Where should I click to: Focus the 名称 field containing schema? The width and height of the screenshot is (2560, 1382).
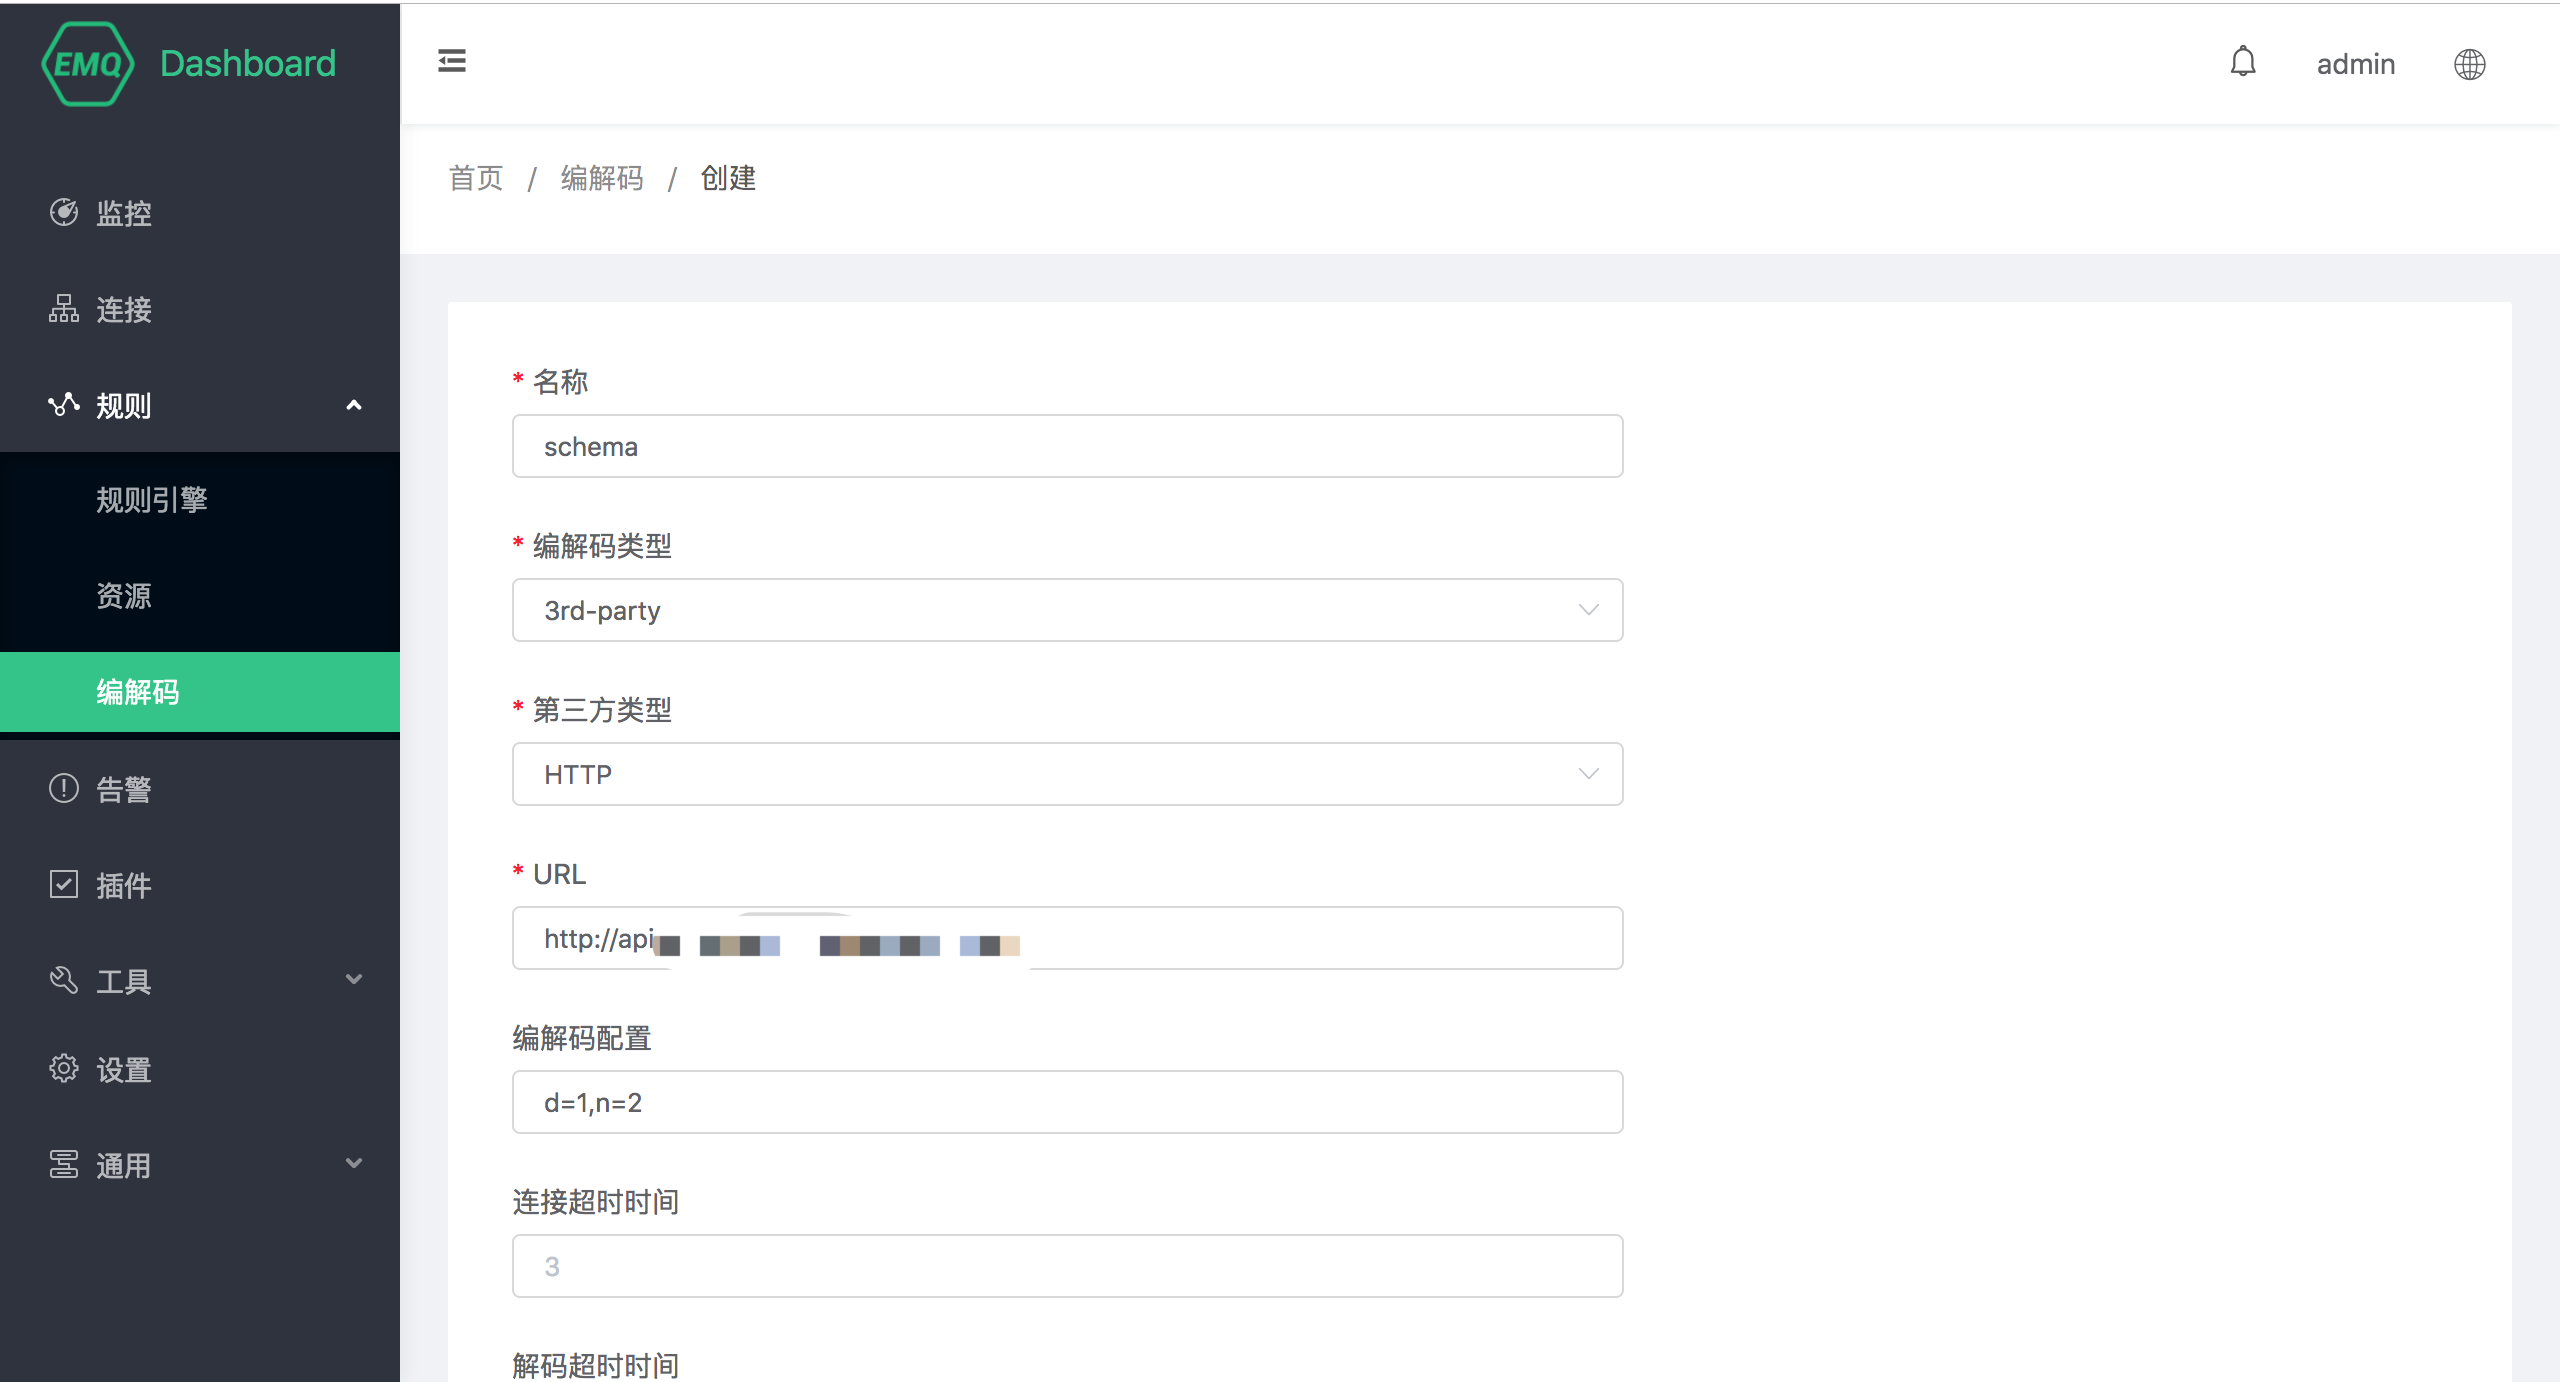click(x=1067, y=446)
